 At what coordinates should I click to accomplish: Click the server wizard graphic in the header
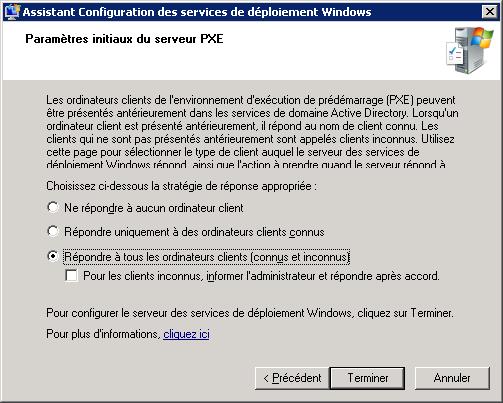[x=469, y=50]
